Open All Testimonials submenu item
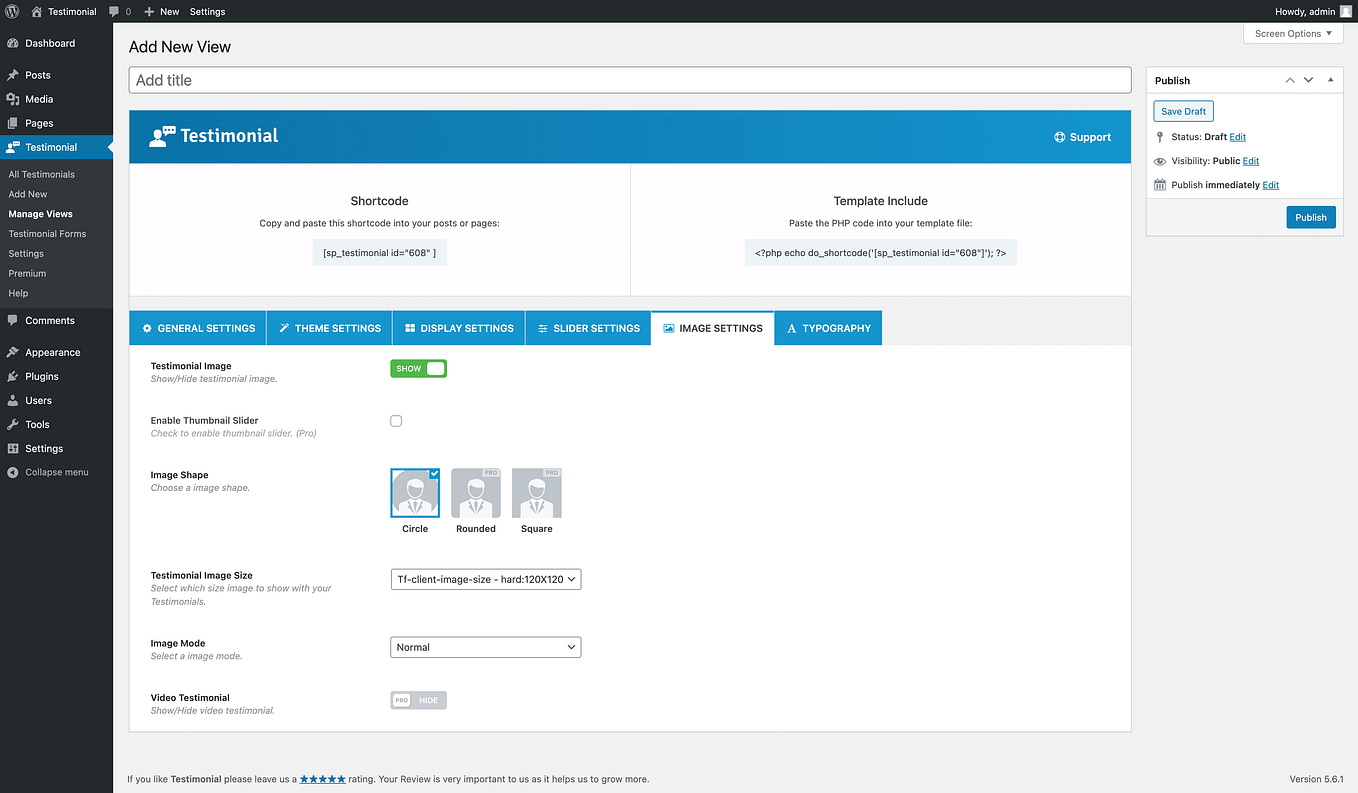The image size is (1358, 793). [42, 174]
